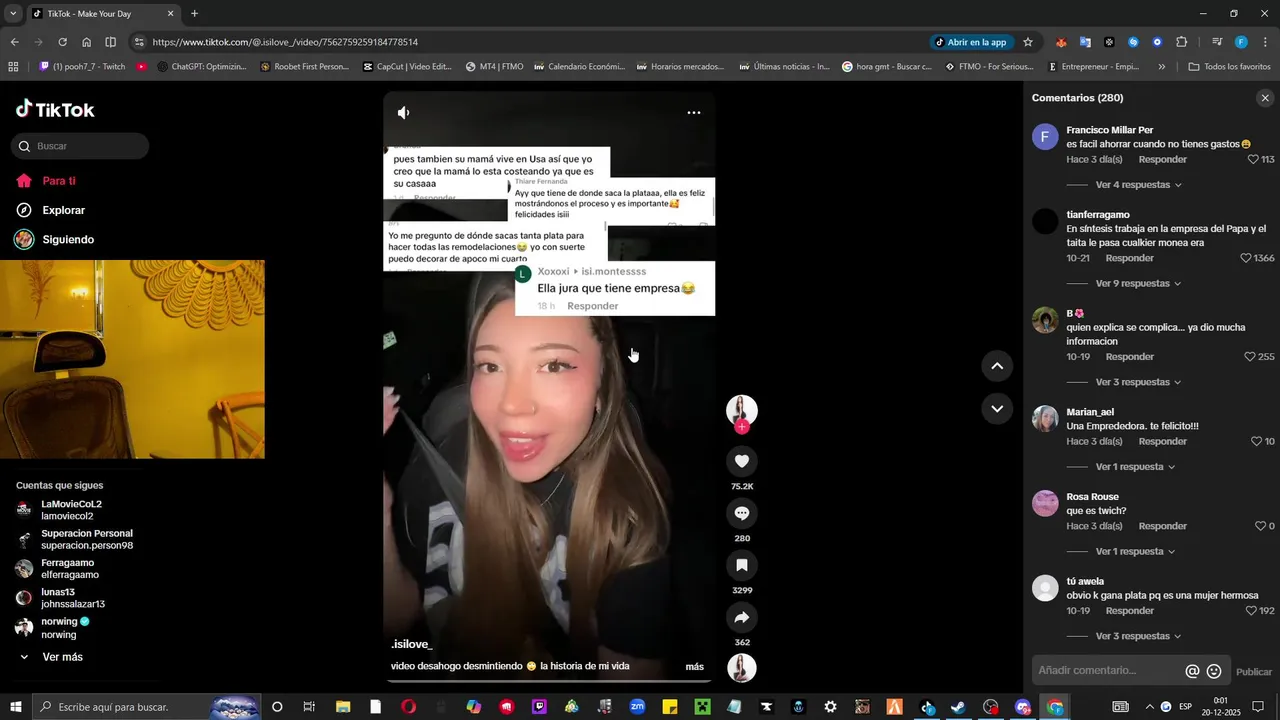Reply to Francisco Millar Per's comment
Viewport: 1280px width, 720px height.
pos(1163,160)
